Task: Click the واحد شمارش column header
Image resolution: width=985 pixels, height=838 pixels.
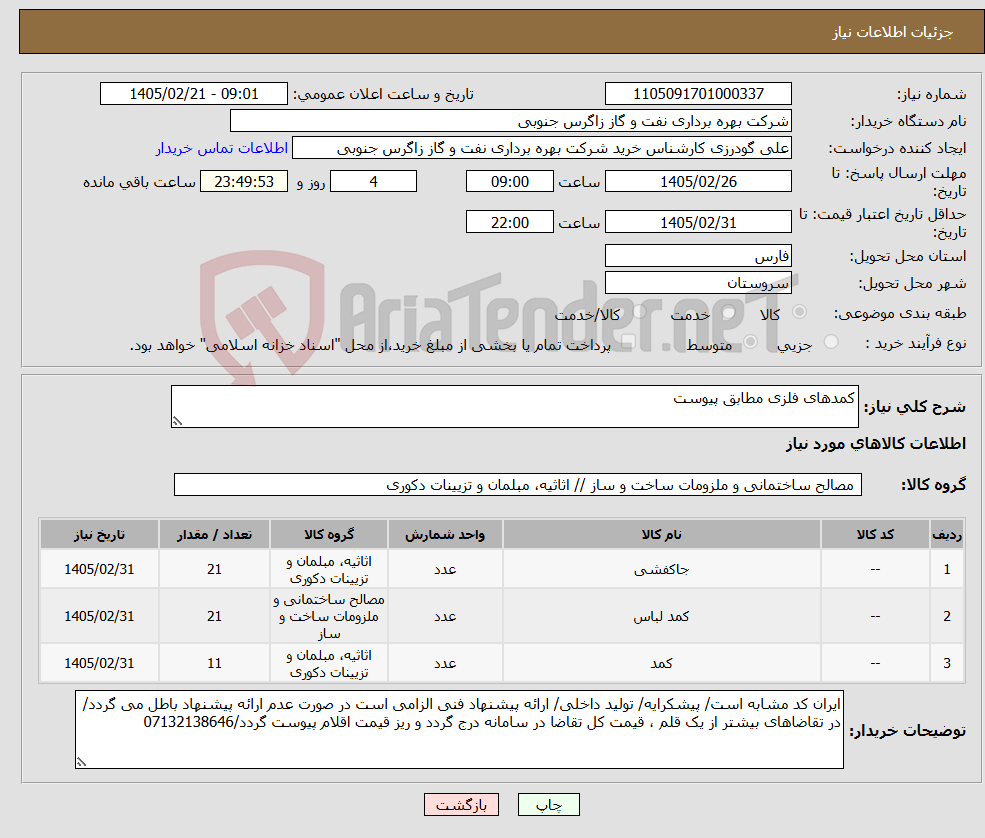Action: 445,535
